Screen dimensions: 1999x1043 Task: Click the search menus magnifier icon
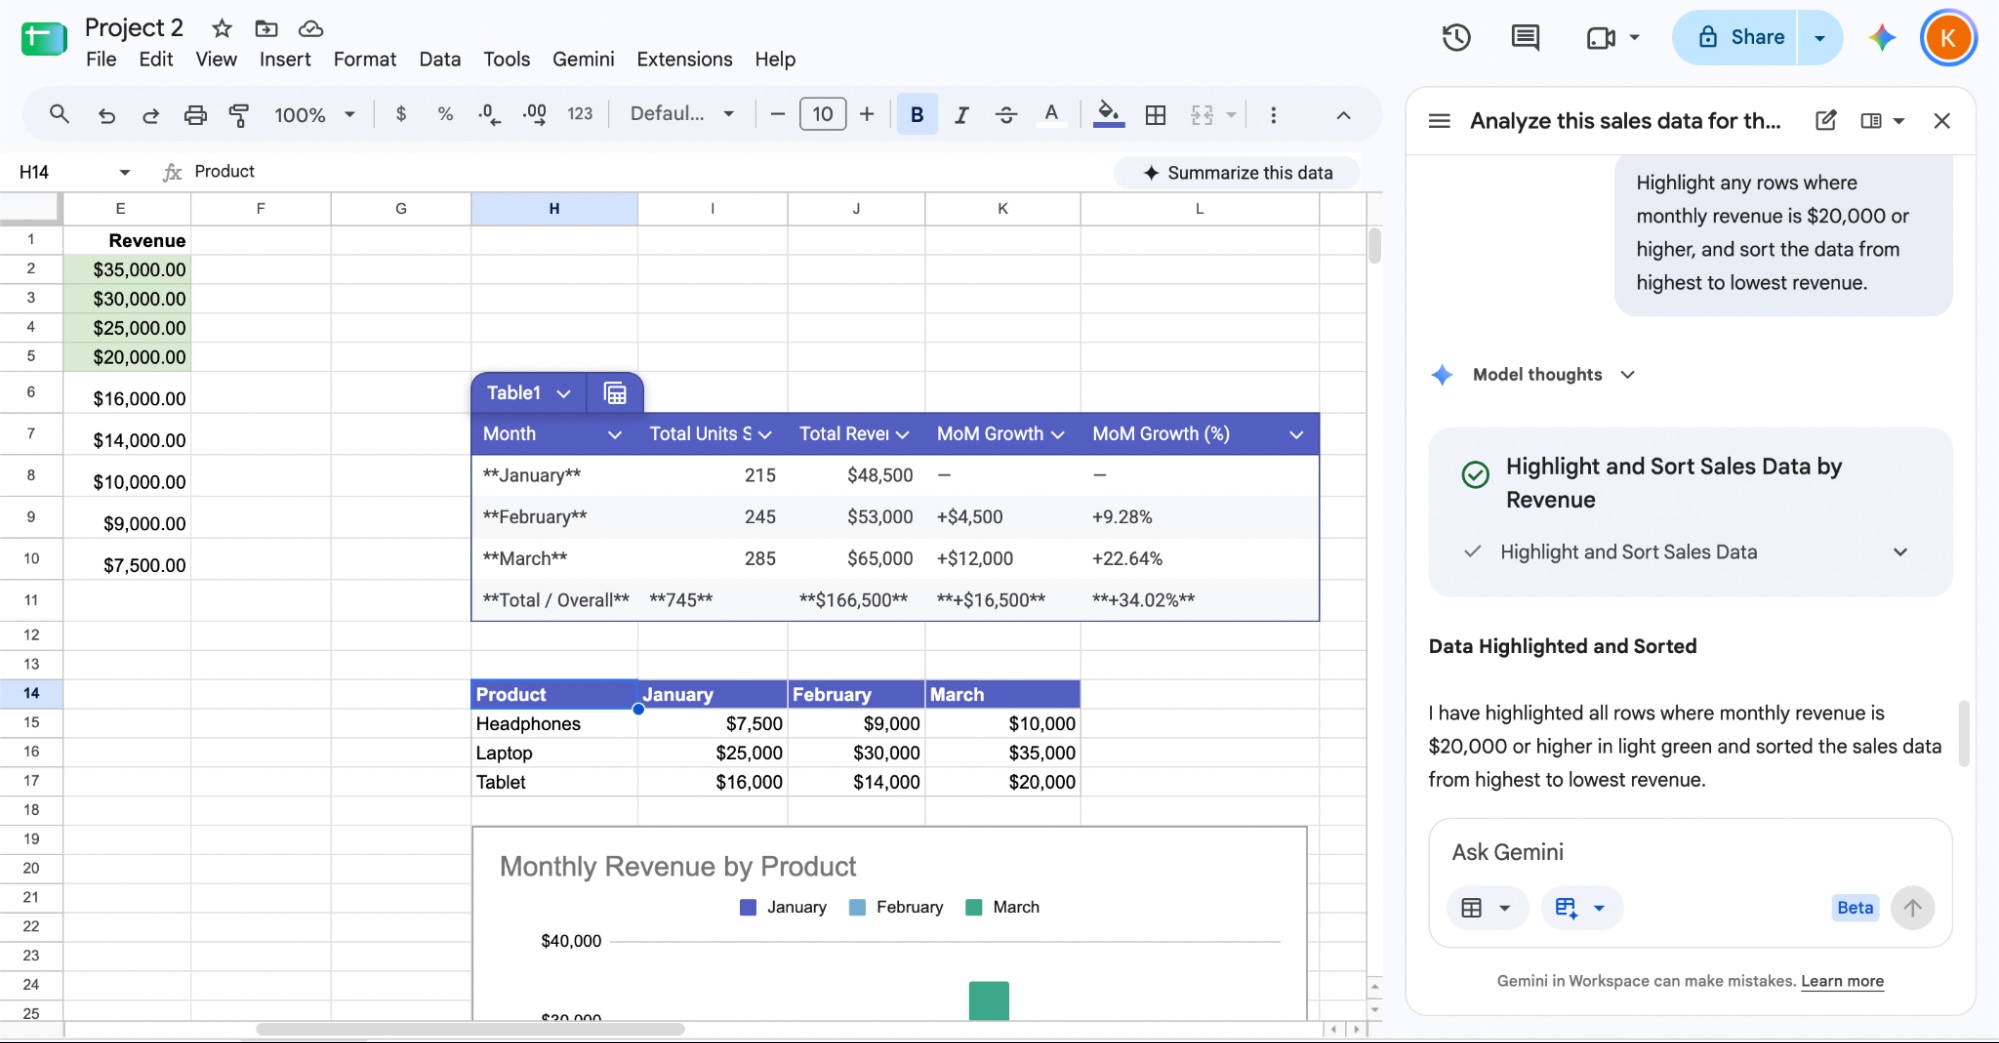(x=59, y=114)
